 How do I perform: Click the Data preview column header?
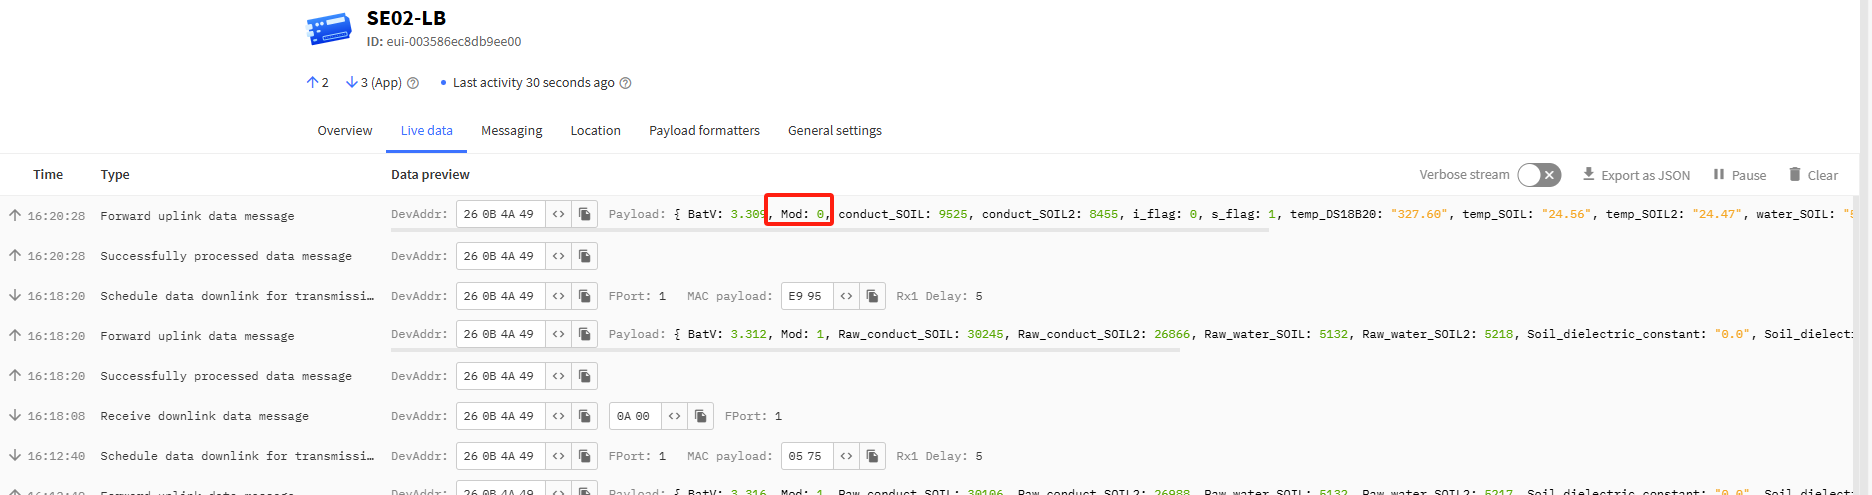click(x=430, y=175)
